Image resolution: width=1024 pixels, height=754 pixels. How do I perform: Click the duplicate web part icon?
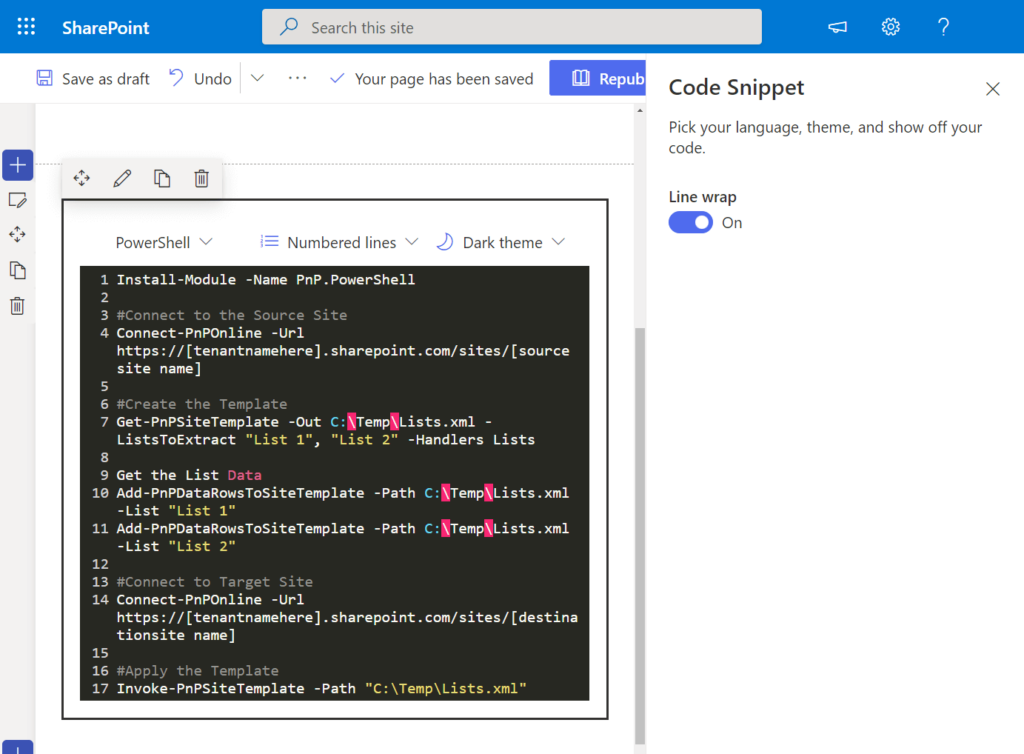pos(162,178)
